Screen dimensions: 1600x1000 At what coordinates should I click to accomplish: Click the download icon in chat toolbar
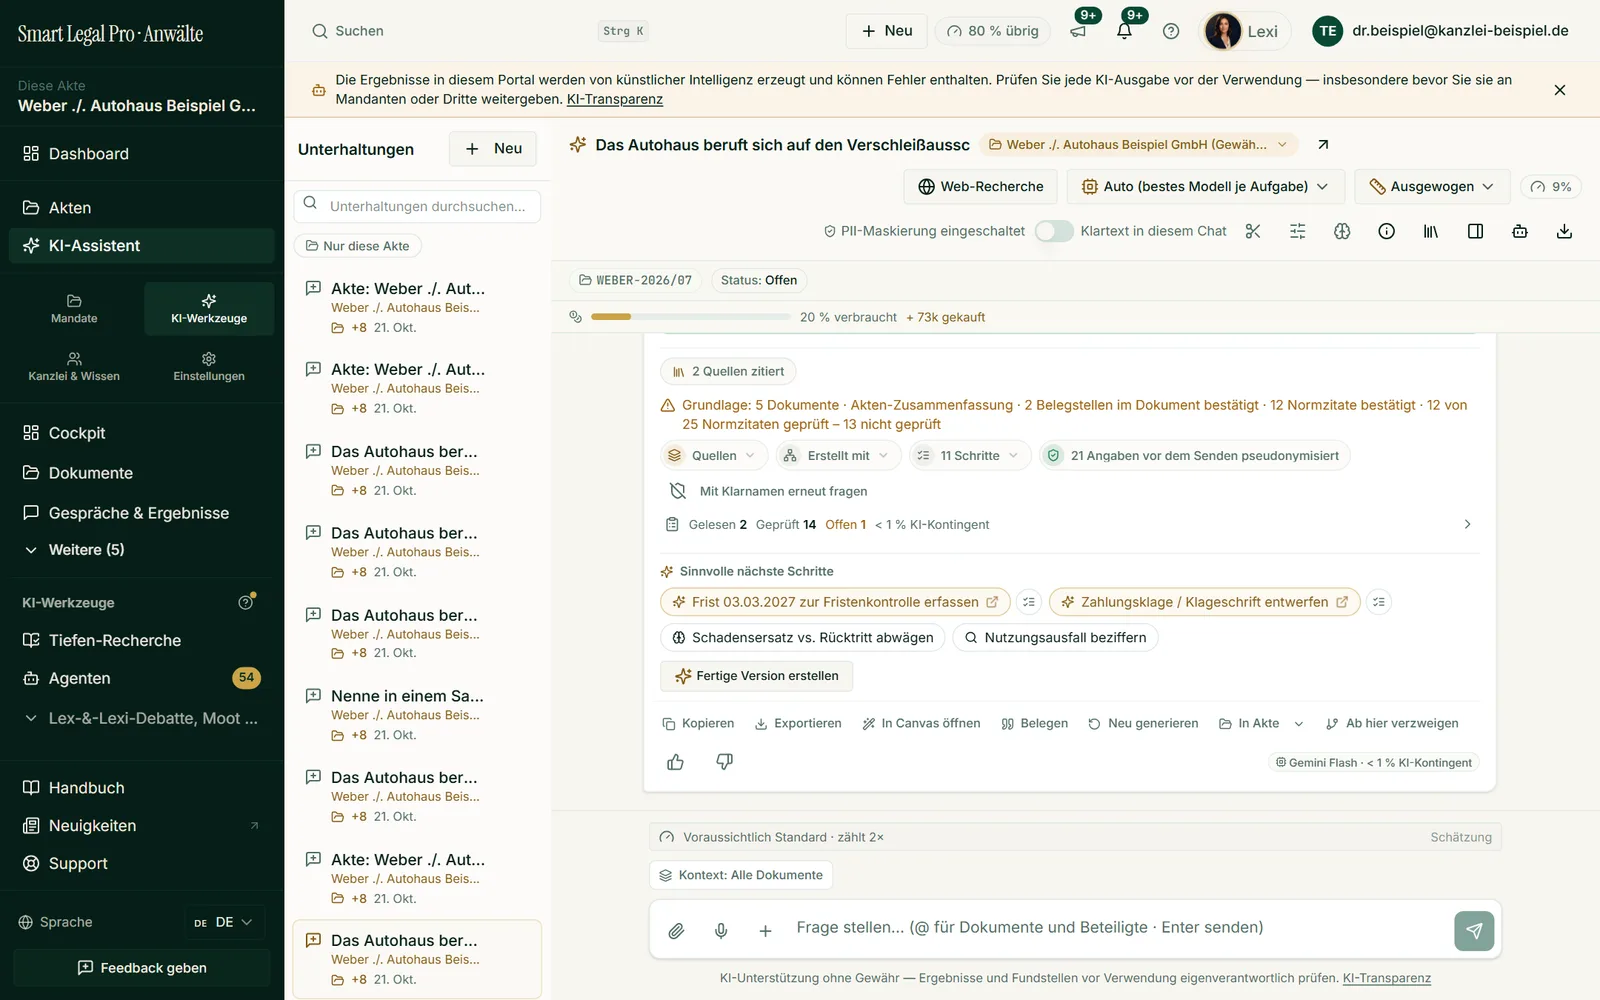(1564, 231)
